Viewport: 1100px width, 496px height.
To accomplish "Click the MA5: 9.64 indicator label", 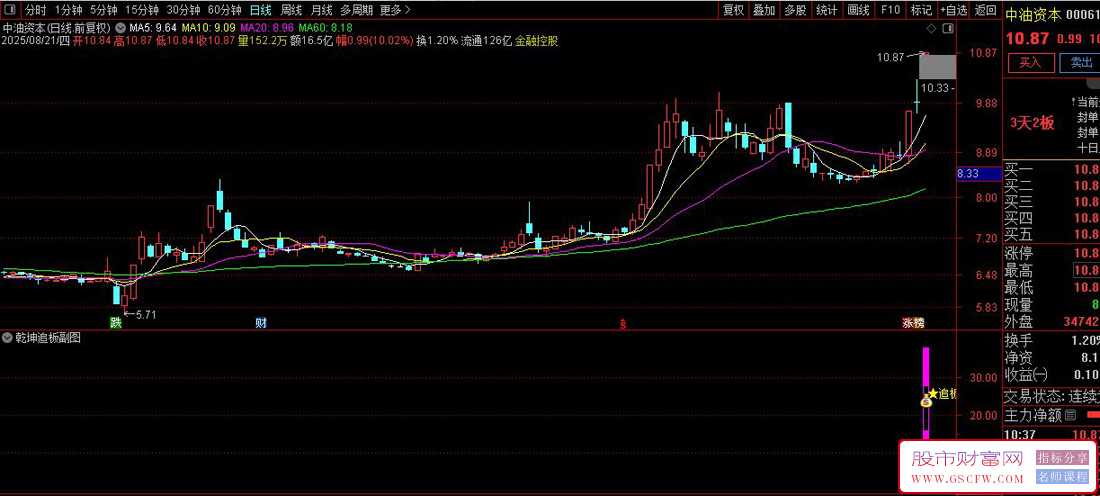I will pos(153,27).
